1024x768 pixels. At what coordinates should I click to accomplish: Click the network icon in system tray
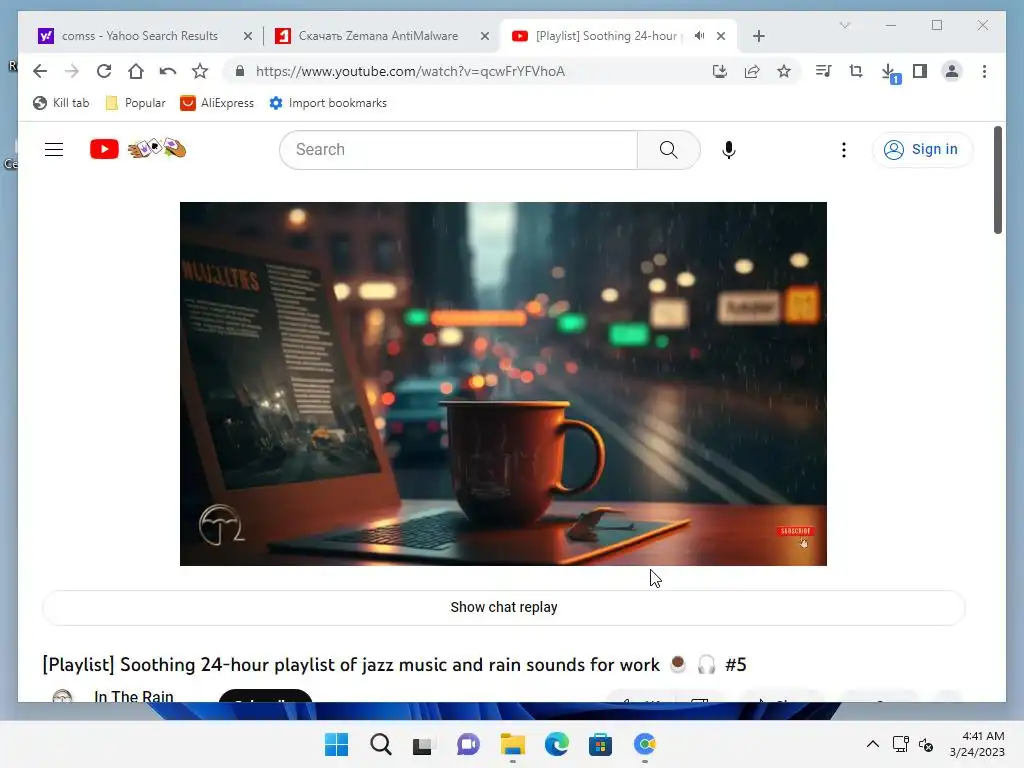click(901, 744)
